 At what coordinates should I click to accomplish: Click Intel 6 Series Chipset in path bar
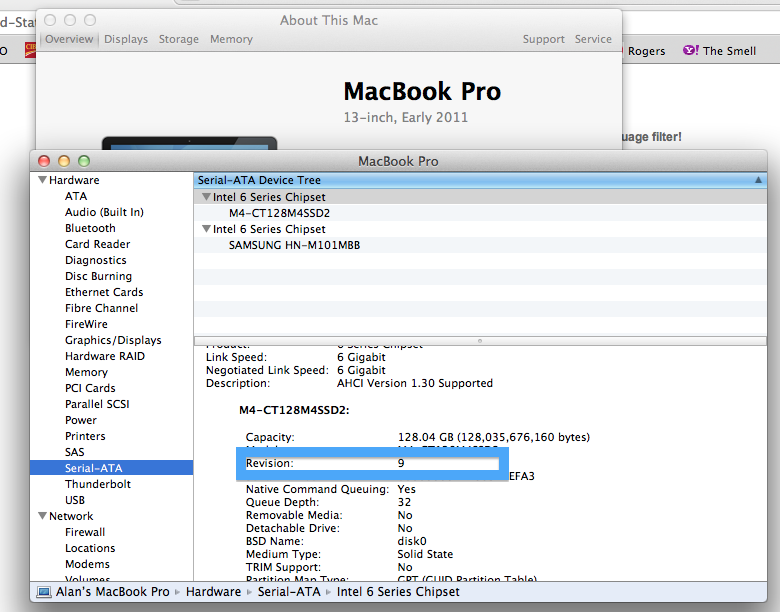[x=398, y=592]
